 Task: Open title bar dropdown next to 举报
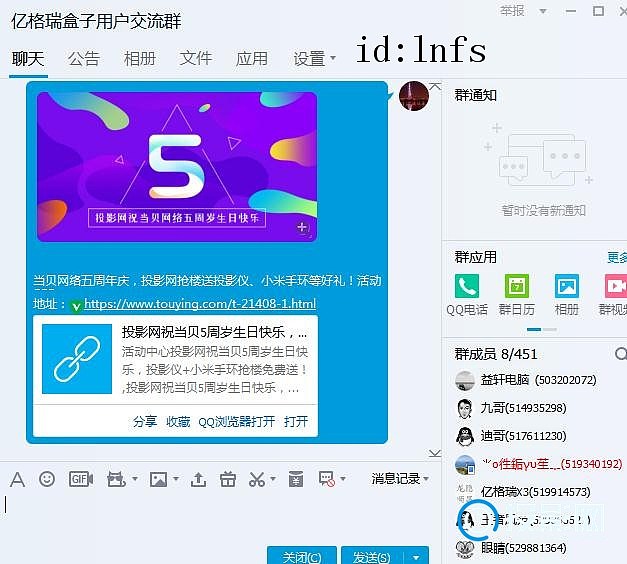point(543,11)
